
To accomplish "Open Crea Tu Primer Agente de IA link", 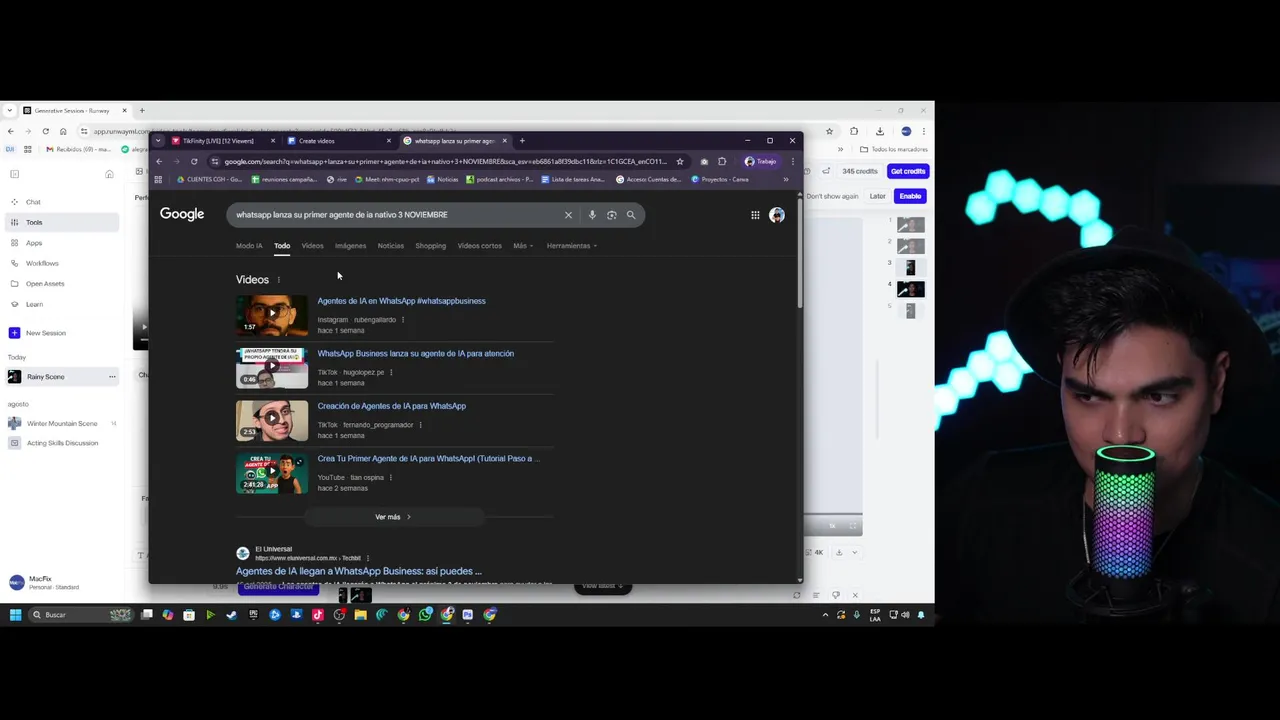I will (x=428, y=458).
